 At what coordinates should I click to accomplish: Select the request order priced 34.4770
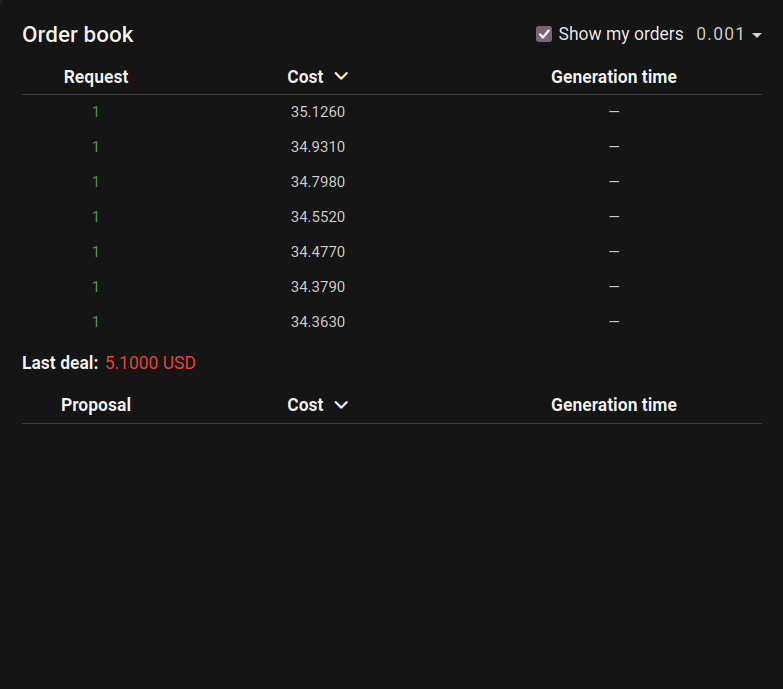click(318, 252)
